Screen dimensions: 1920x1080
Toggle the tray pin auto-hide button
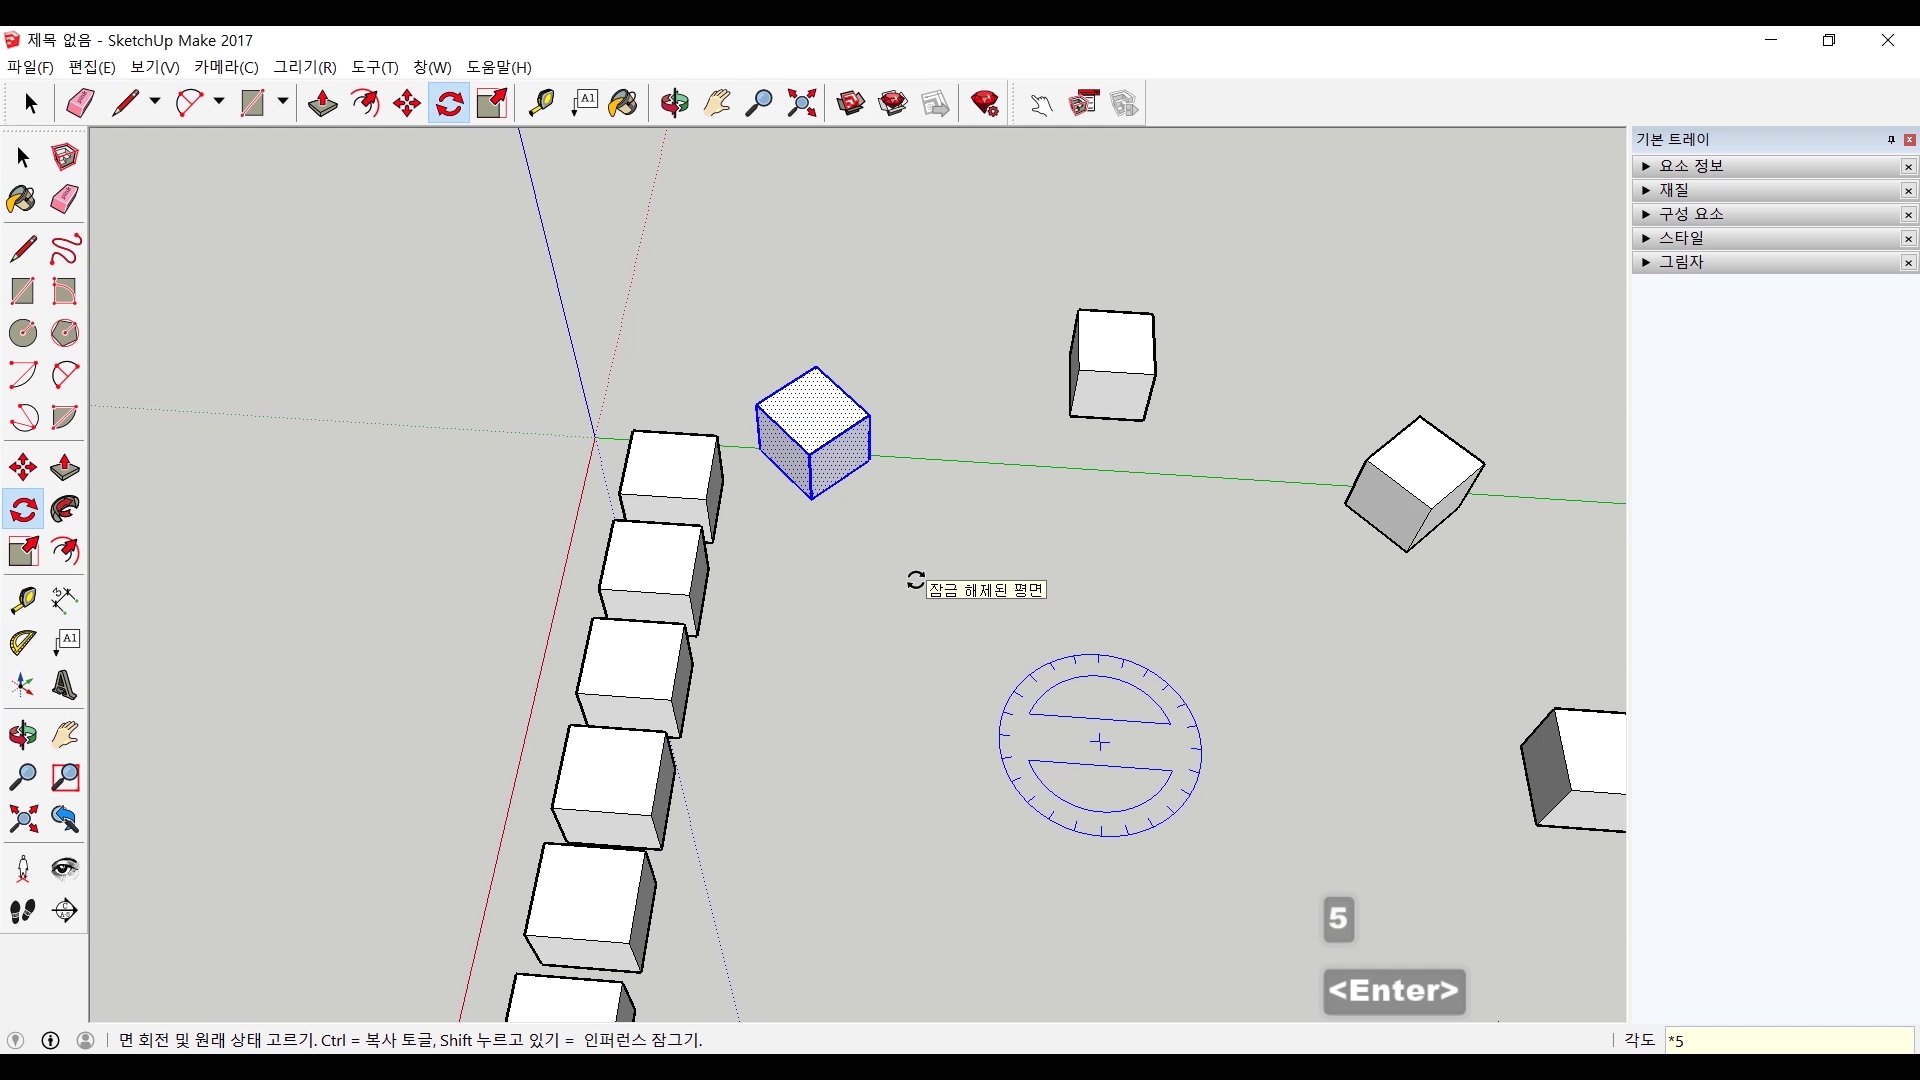click(1891, 140)
